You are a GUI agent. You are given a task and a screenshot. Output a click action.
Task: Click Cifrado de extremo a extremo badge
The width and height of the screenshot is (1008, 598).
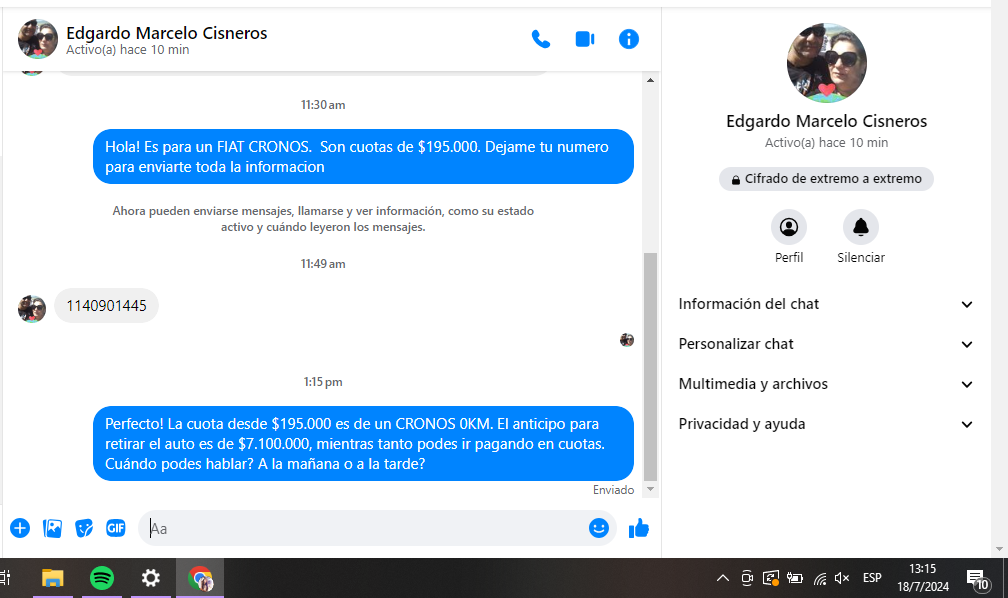tap(826, 179)
